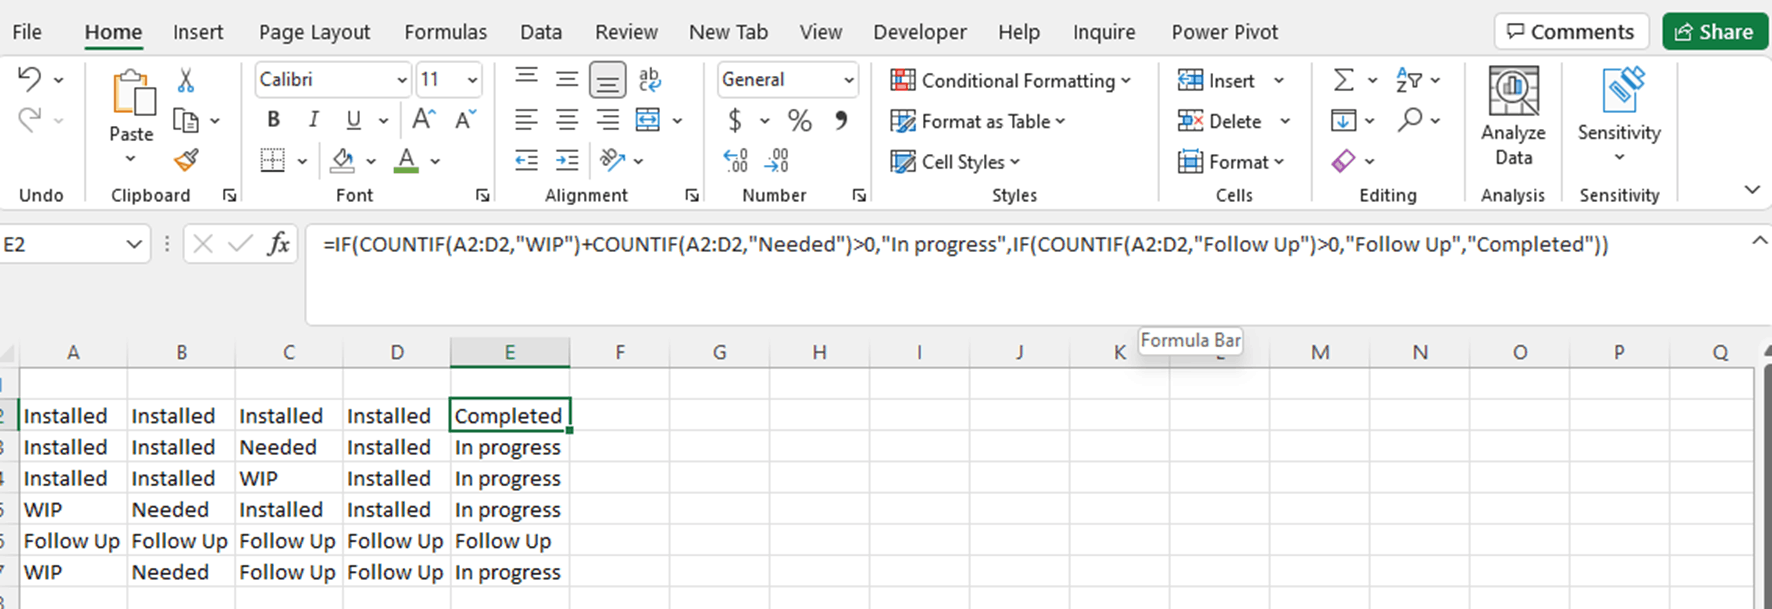Select column H header

pyautogui.click(x=819, y=352)
